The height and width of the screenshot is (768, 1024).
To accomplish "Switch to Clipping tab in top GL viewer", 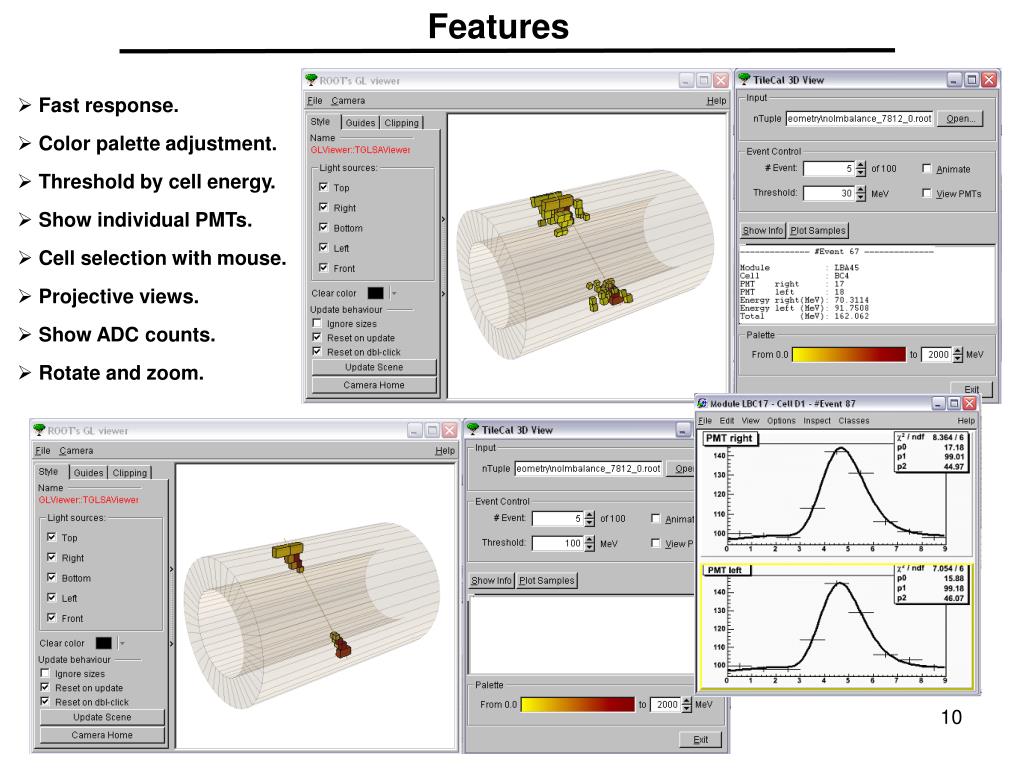I will 402,122.
